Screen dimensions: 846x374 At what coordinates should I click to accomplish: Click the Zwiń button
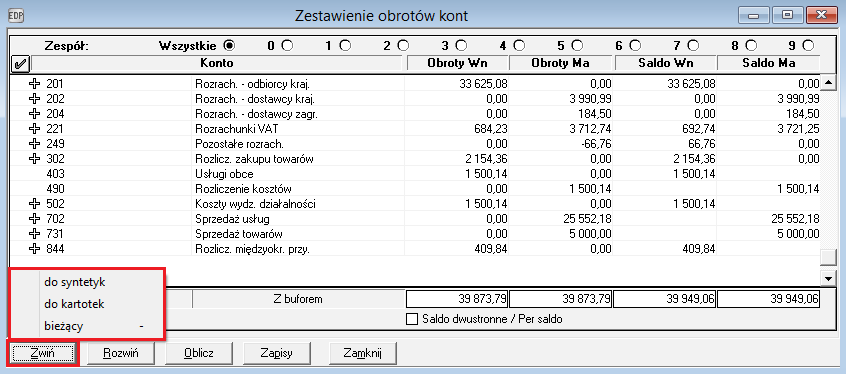(x=43, y=353)
